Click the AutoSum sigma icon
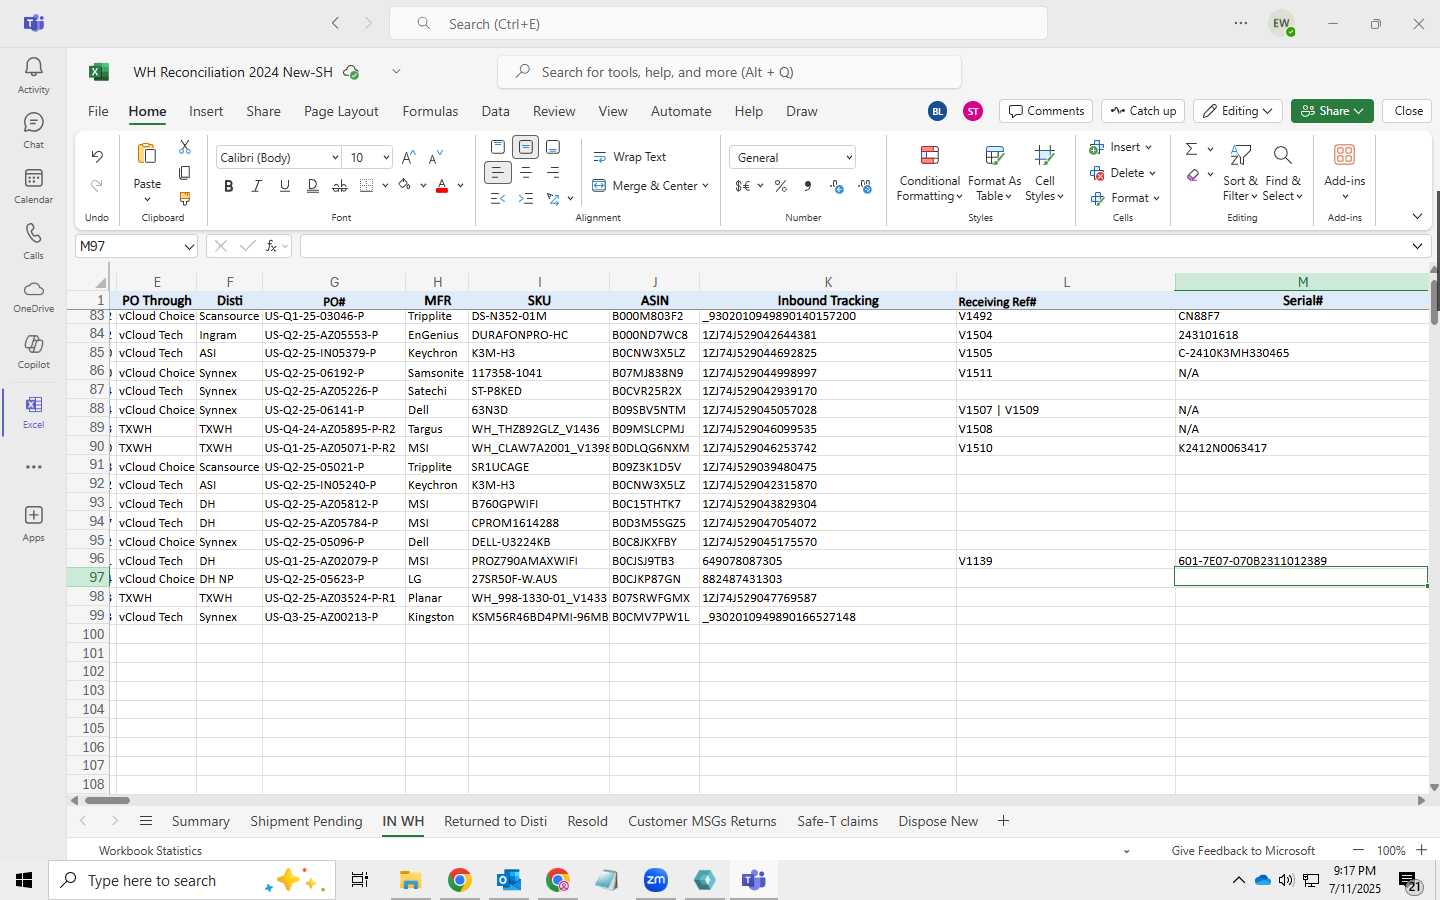 [1191, 148]
